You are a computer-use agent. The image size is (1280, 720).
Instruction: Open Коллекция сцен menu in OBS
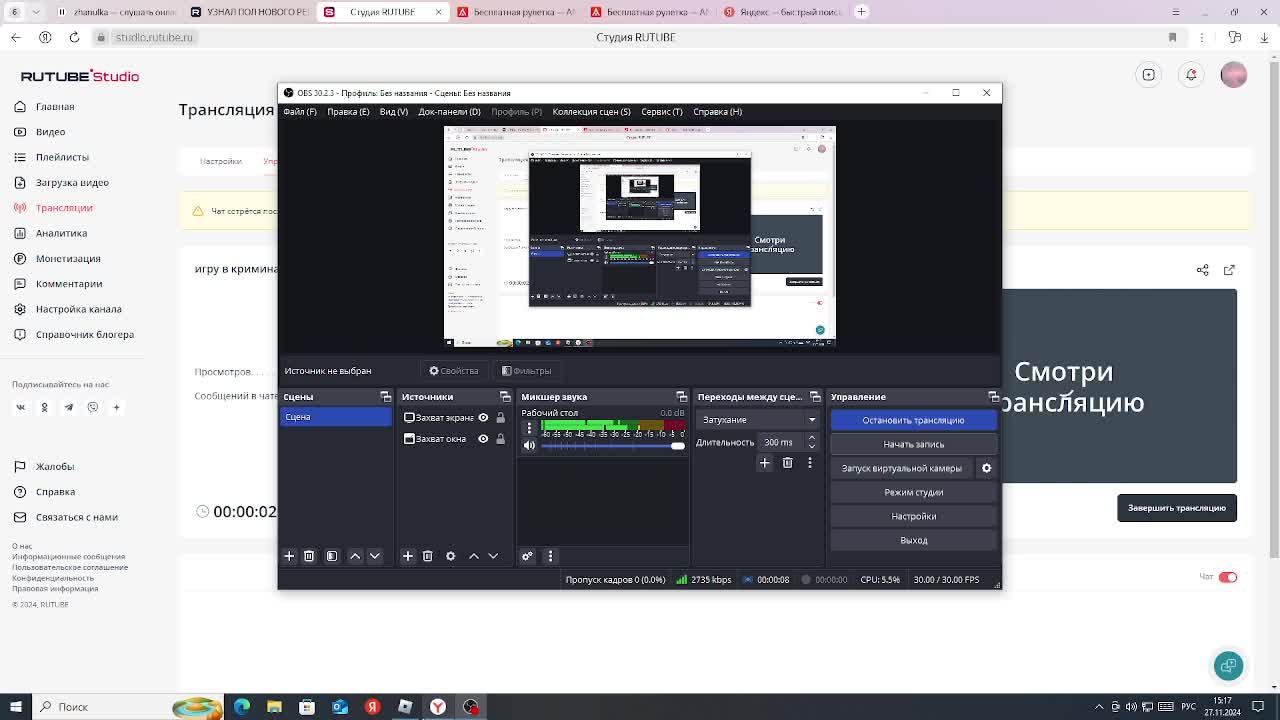pyautogui.click(x=591, y=112)
